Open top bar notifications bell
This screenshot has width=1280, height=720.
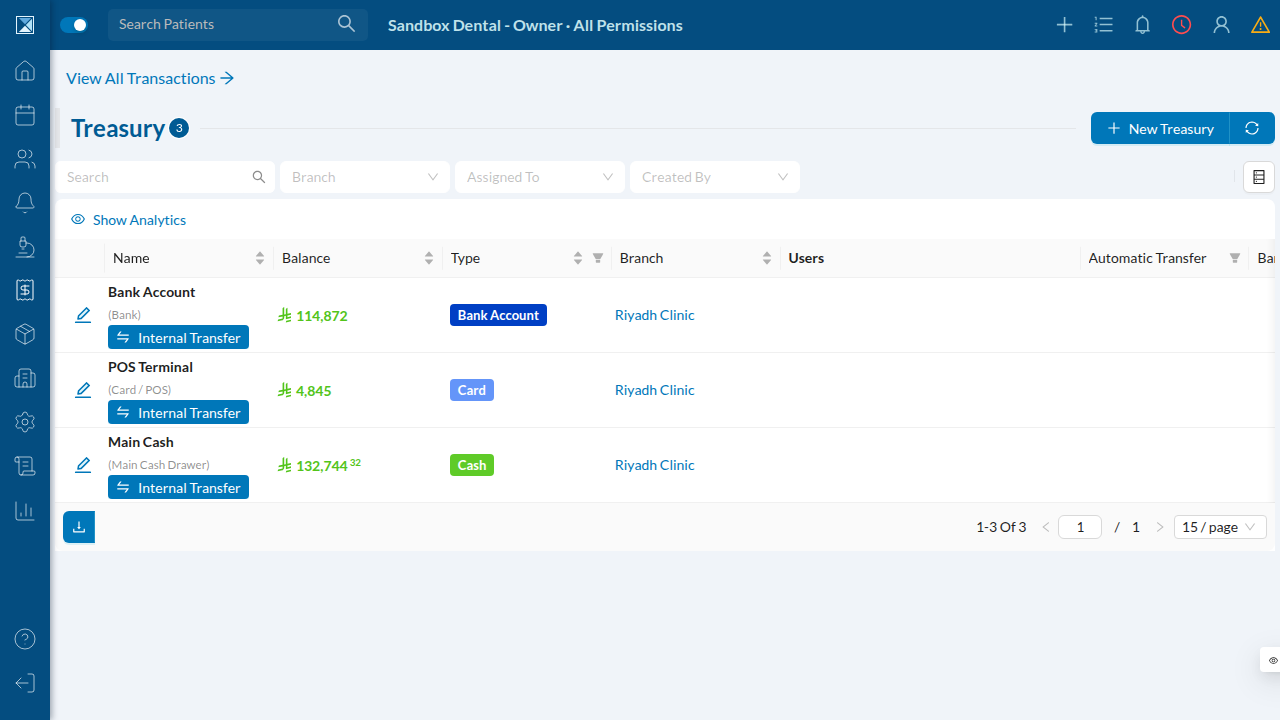pos(1143,25)
